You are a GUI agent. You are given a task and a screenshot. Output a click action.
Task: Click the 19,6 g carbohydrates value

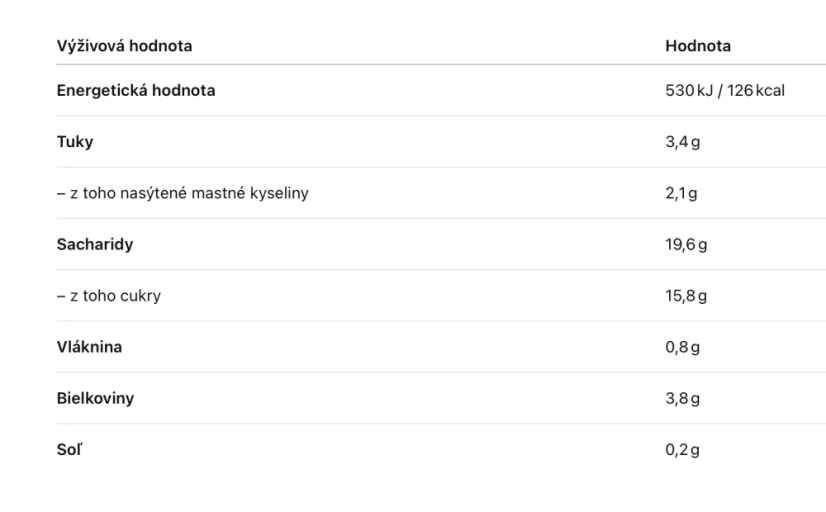(686, 244)
